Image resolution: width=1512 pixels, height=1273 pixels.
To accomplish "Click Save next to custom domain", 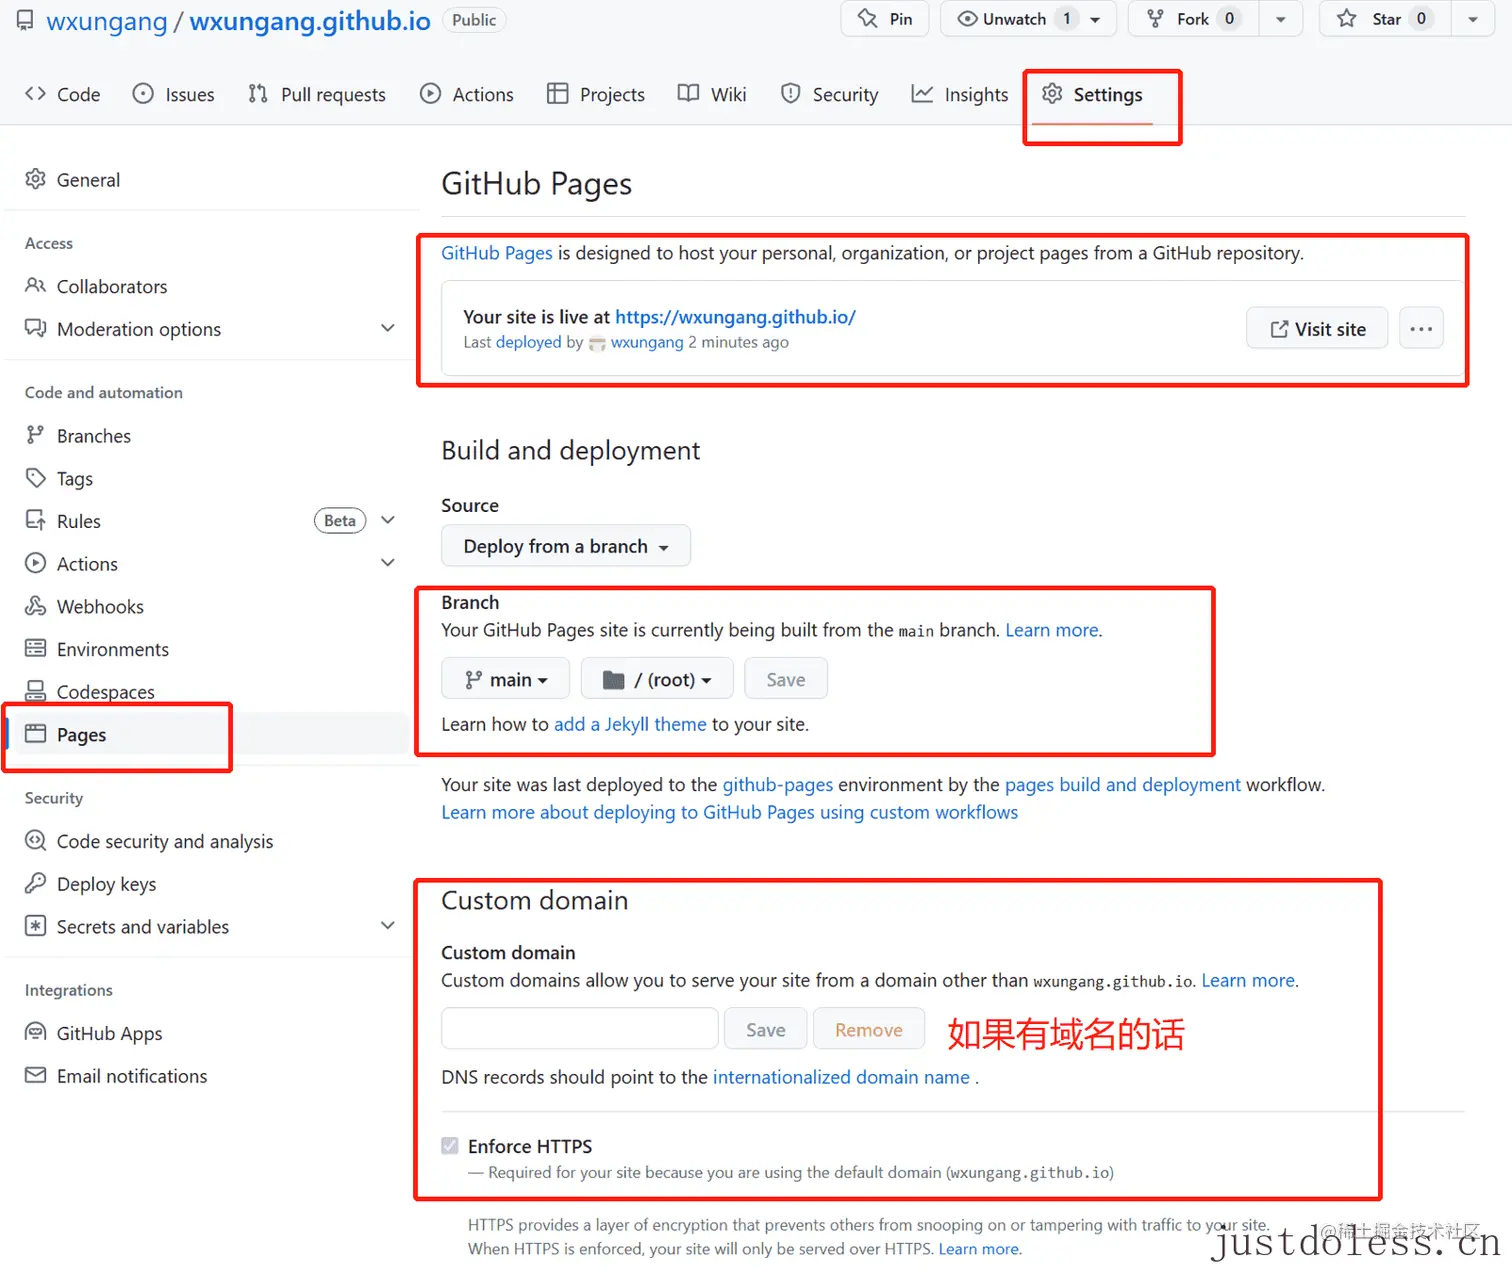I will coord(766,1029).
